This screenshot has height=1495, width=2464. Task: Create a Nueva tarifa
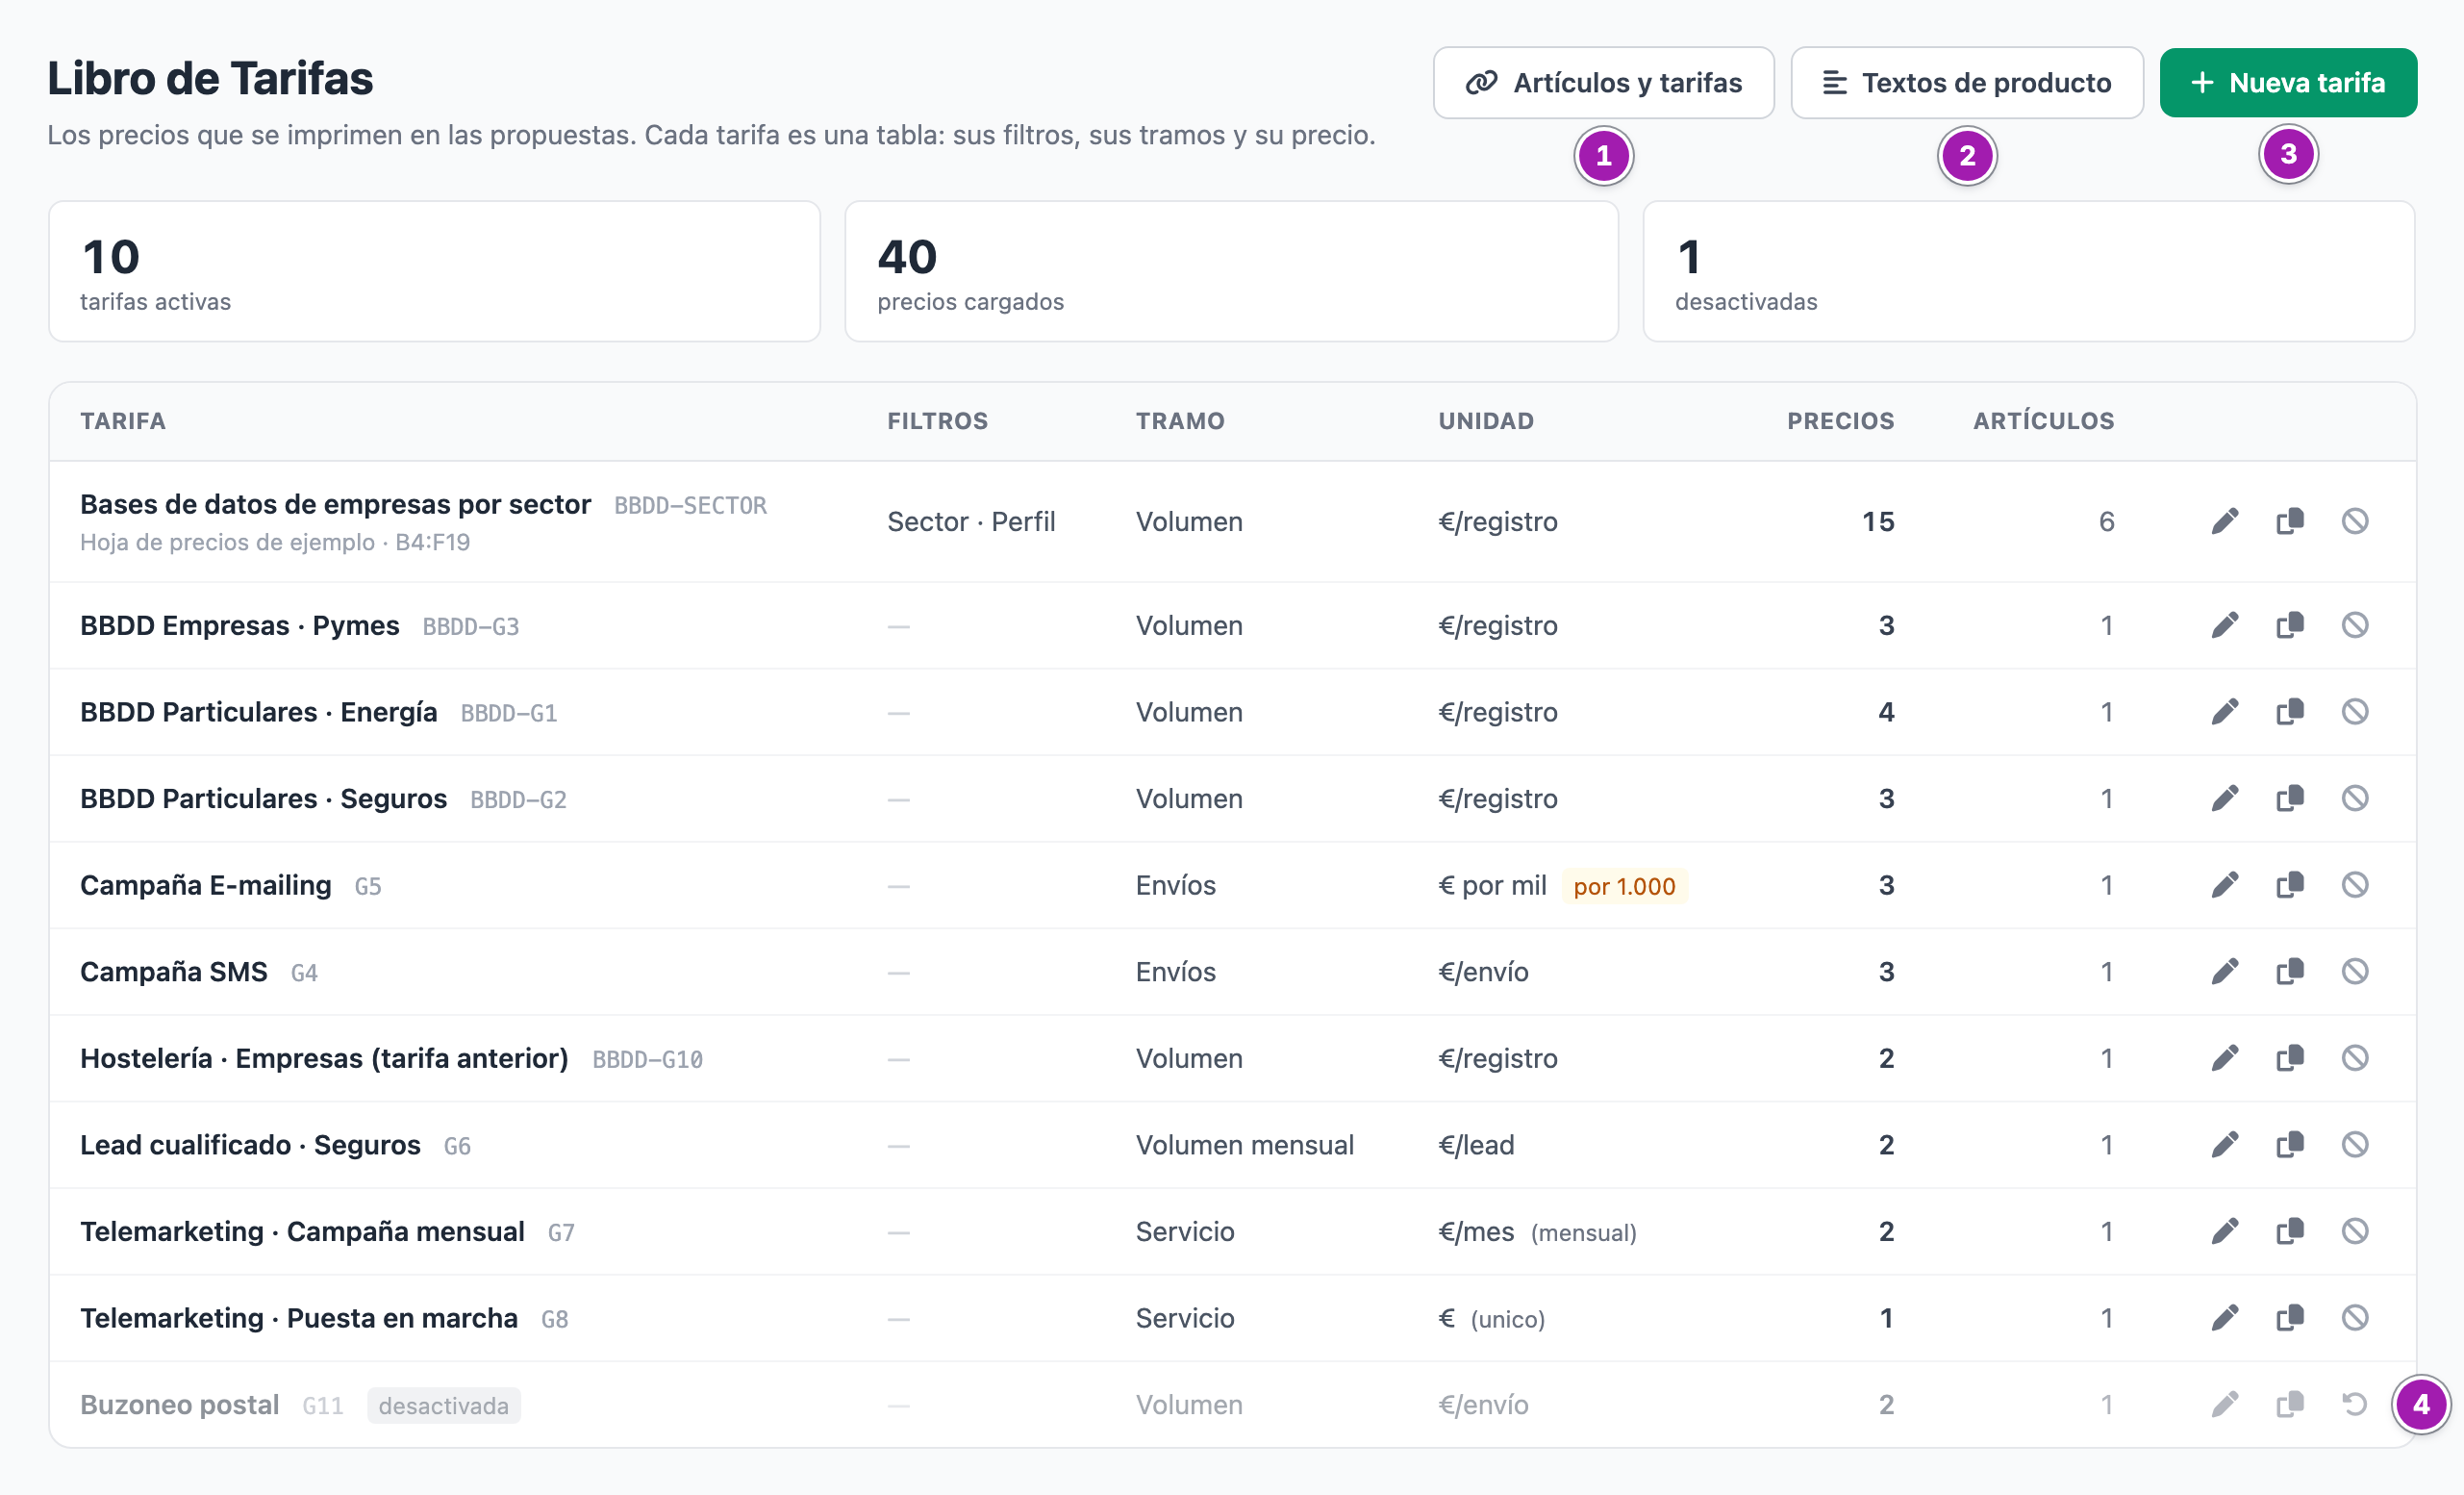2288,83
